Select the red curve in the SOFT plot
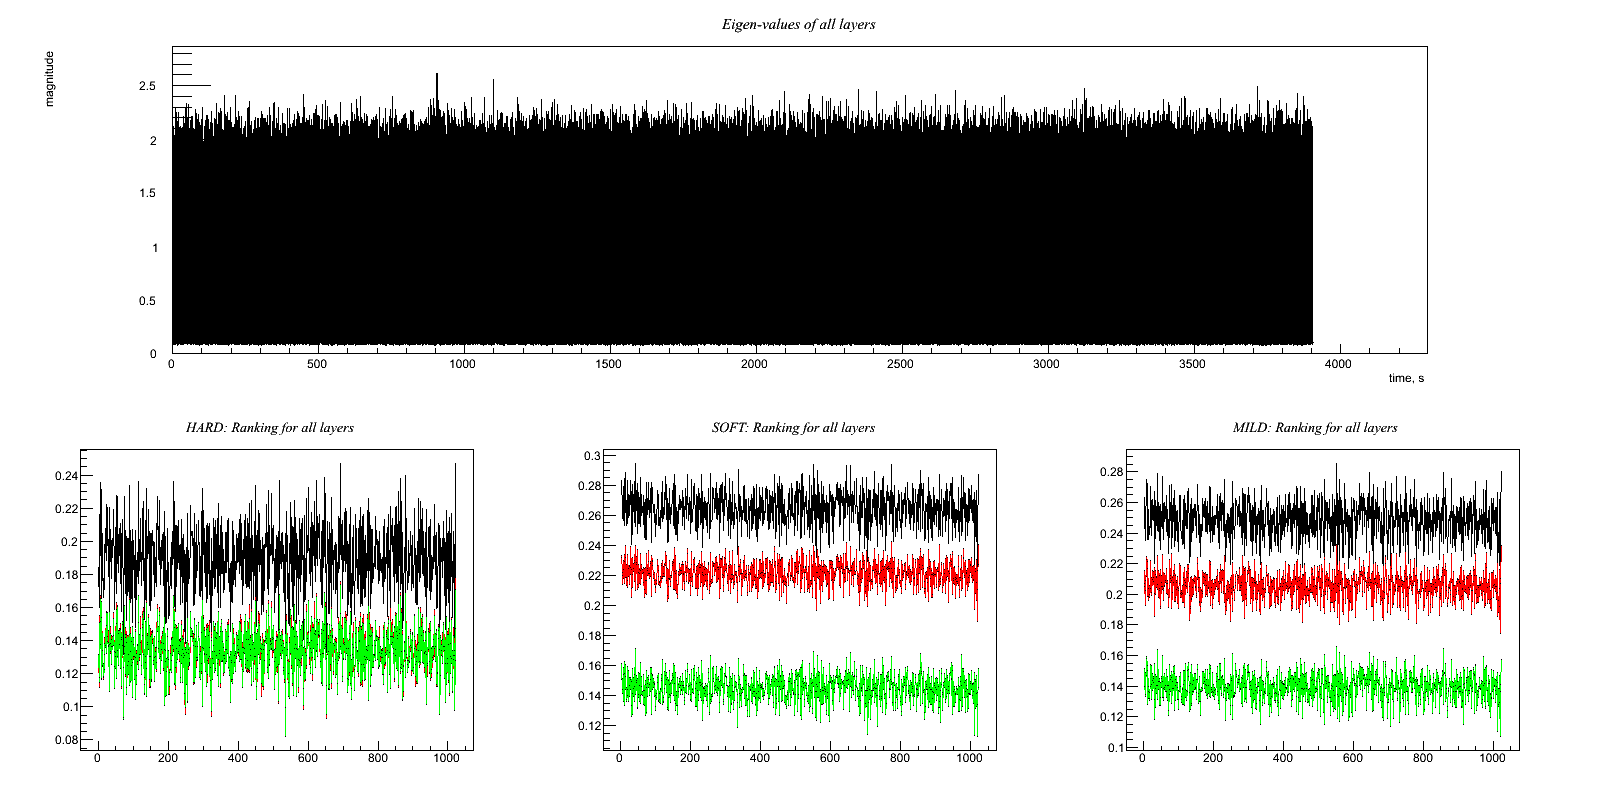This screenshot has height=800, width=1600. click(800, 573)
